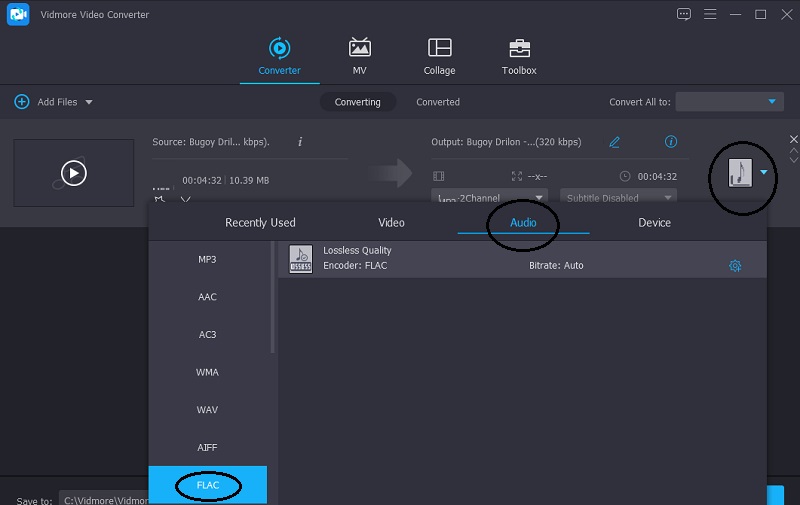Switch to the MV module

(x=360, y=48)
